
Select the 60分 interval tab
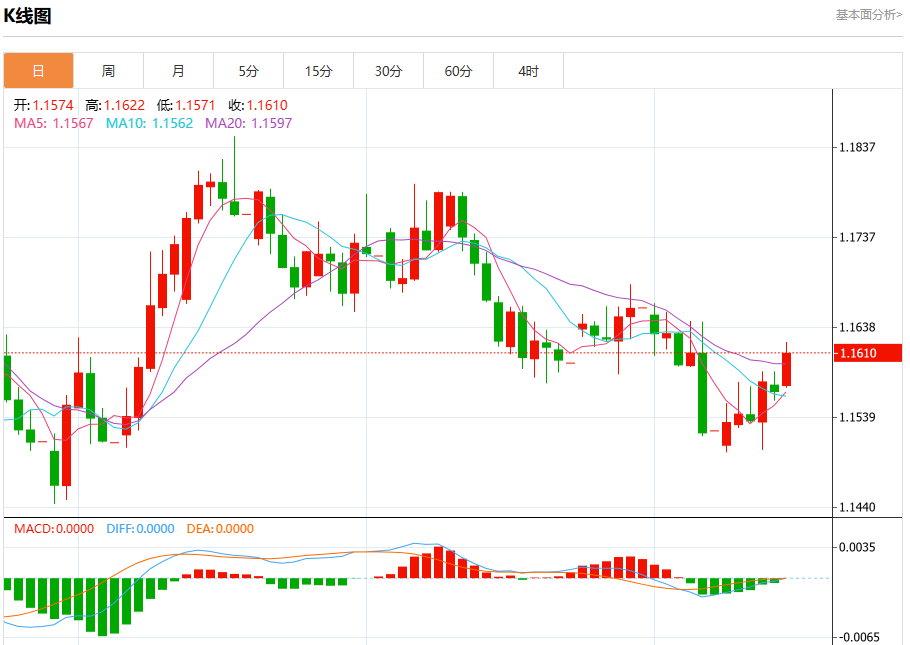[x=458, y=71]
